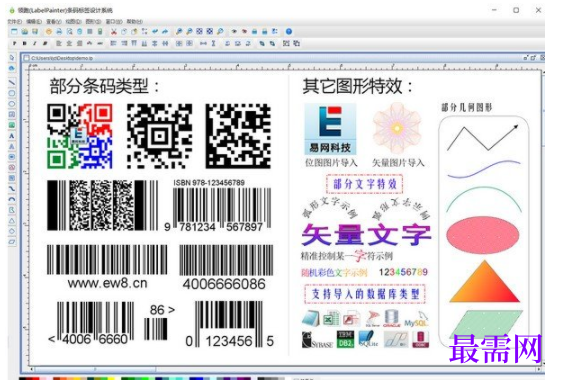The image size is (561, 380).
Task: Select the orange gradient triangle shape
Action: 484,282
